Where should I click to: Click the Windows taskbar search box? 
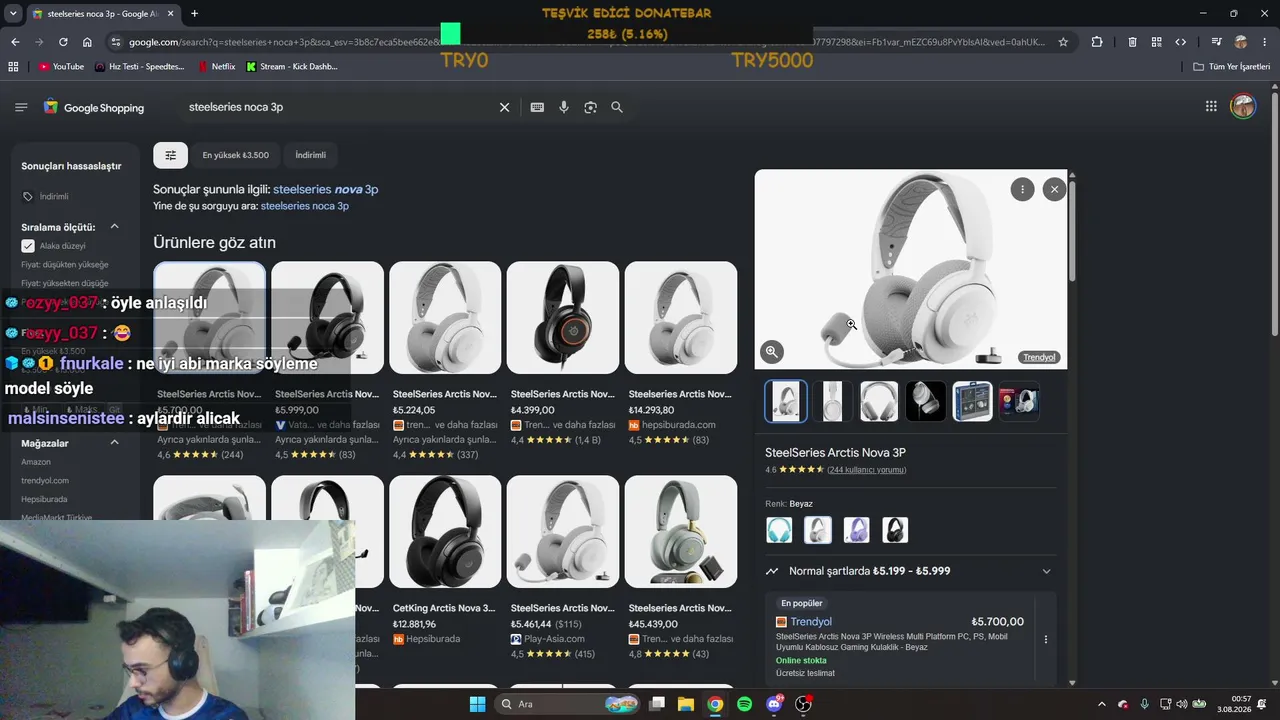568,704
